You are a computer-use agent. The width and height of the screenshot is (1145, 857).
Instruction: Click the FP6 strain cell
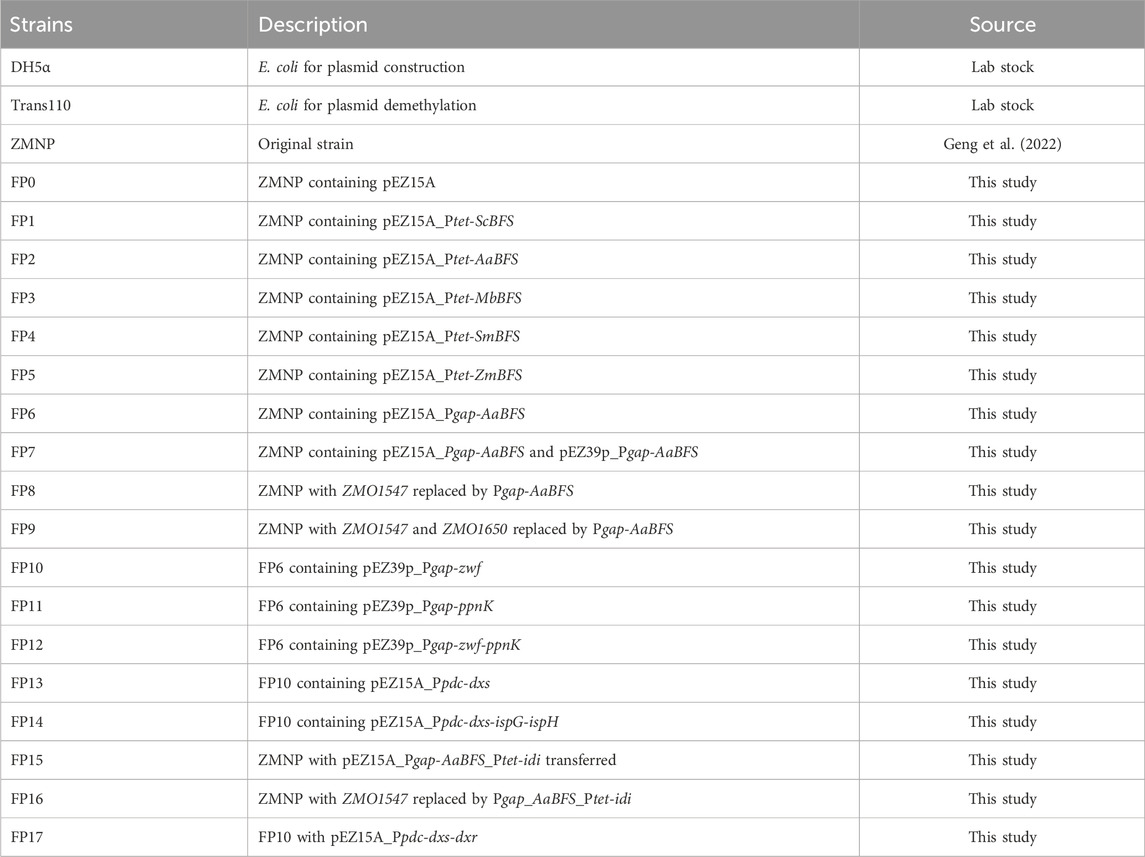pos(123,414)
